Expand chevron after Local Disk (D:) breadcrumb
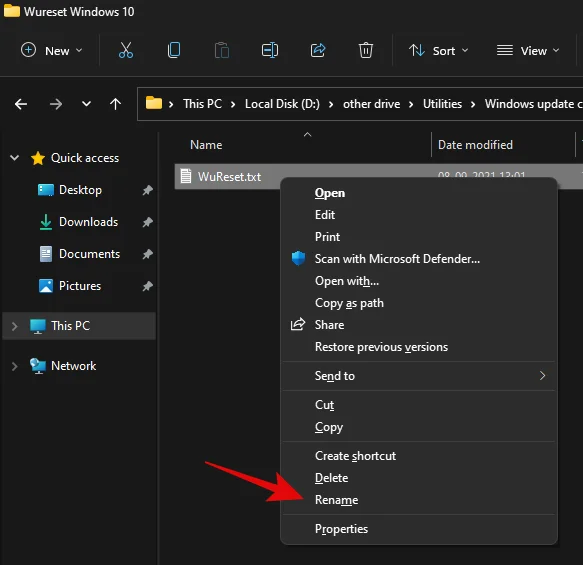583x565 pixels. coord(331,104)
